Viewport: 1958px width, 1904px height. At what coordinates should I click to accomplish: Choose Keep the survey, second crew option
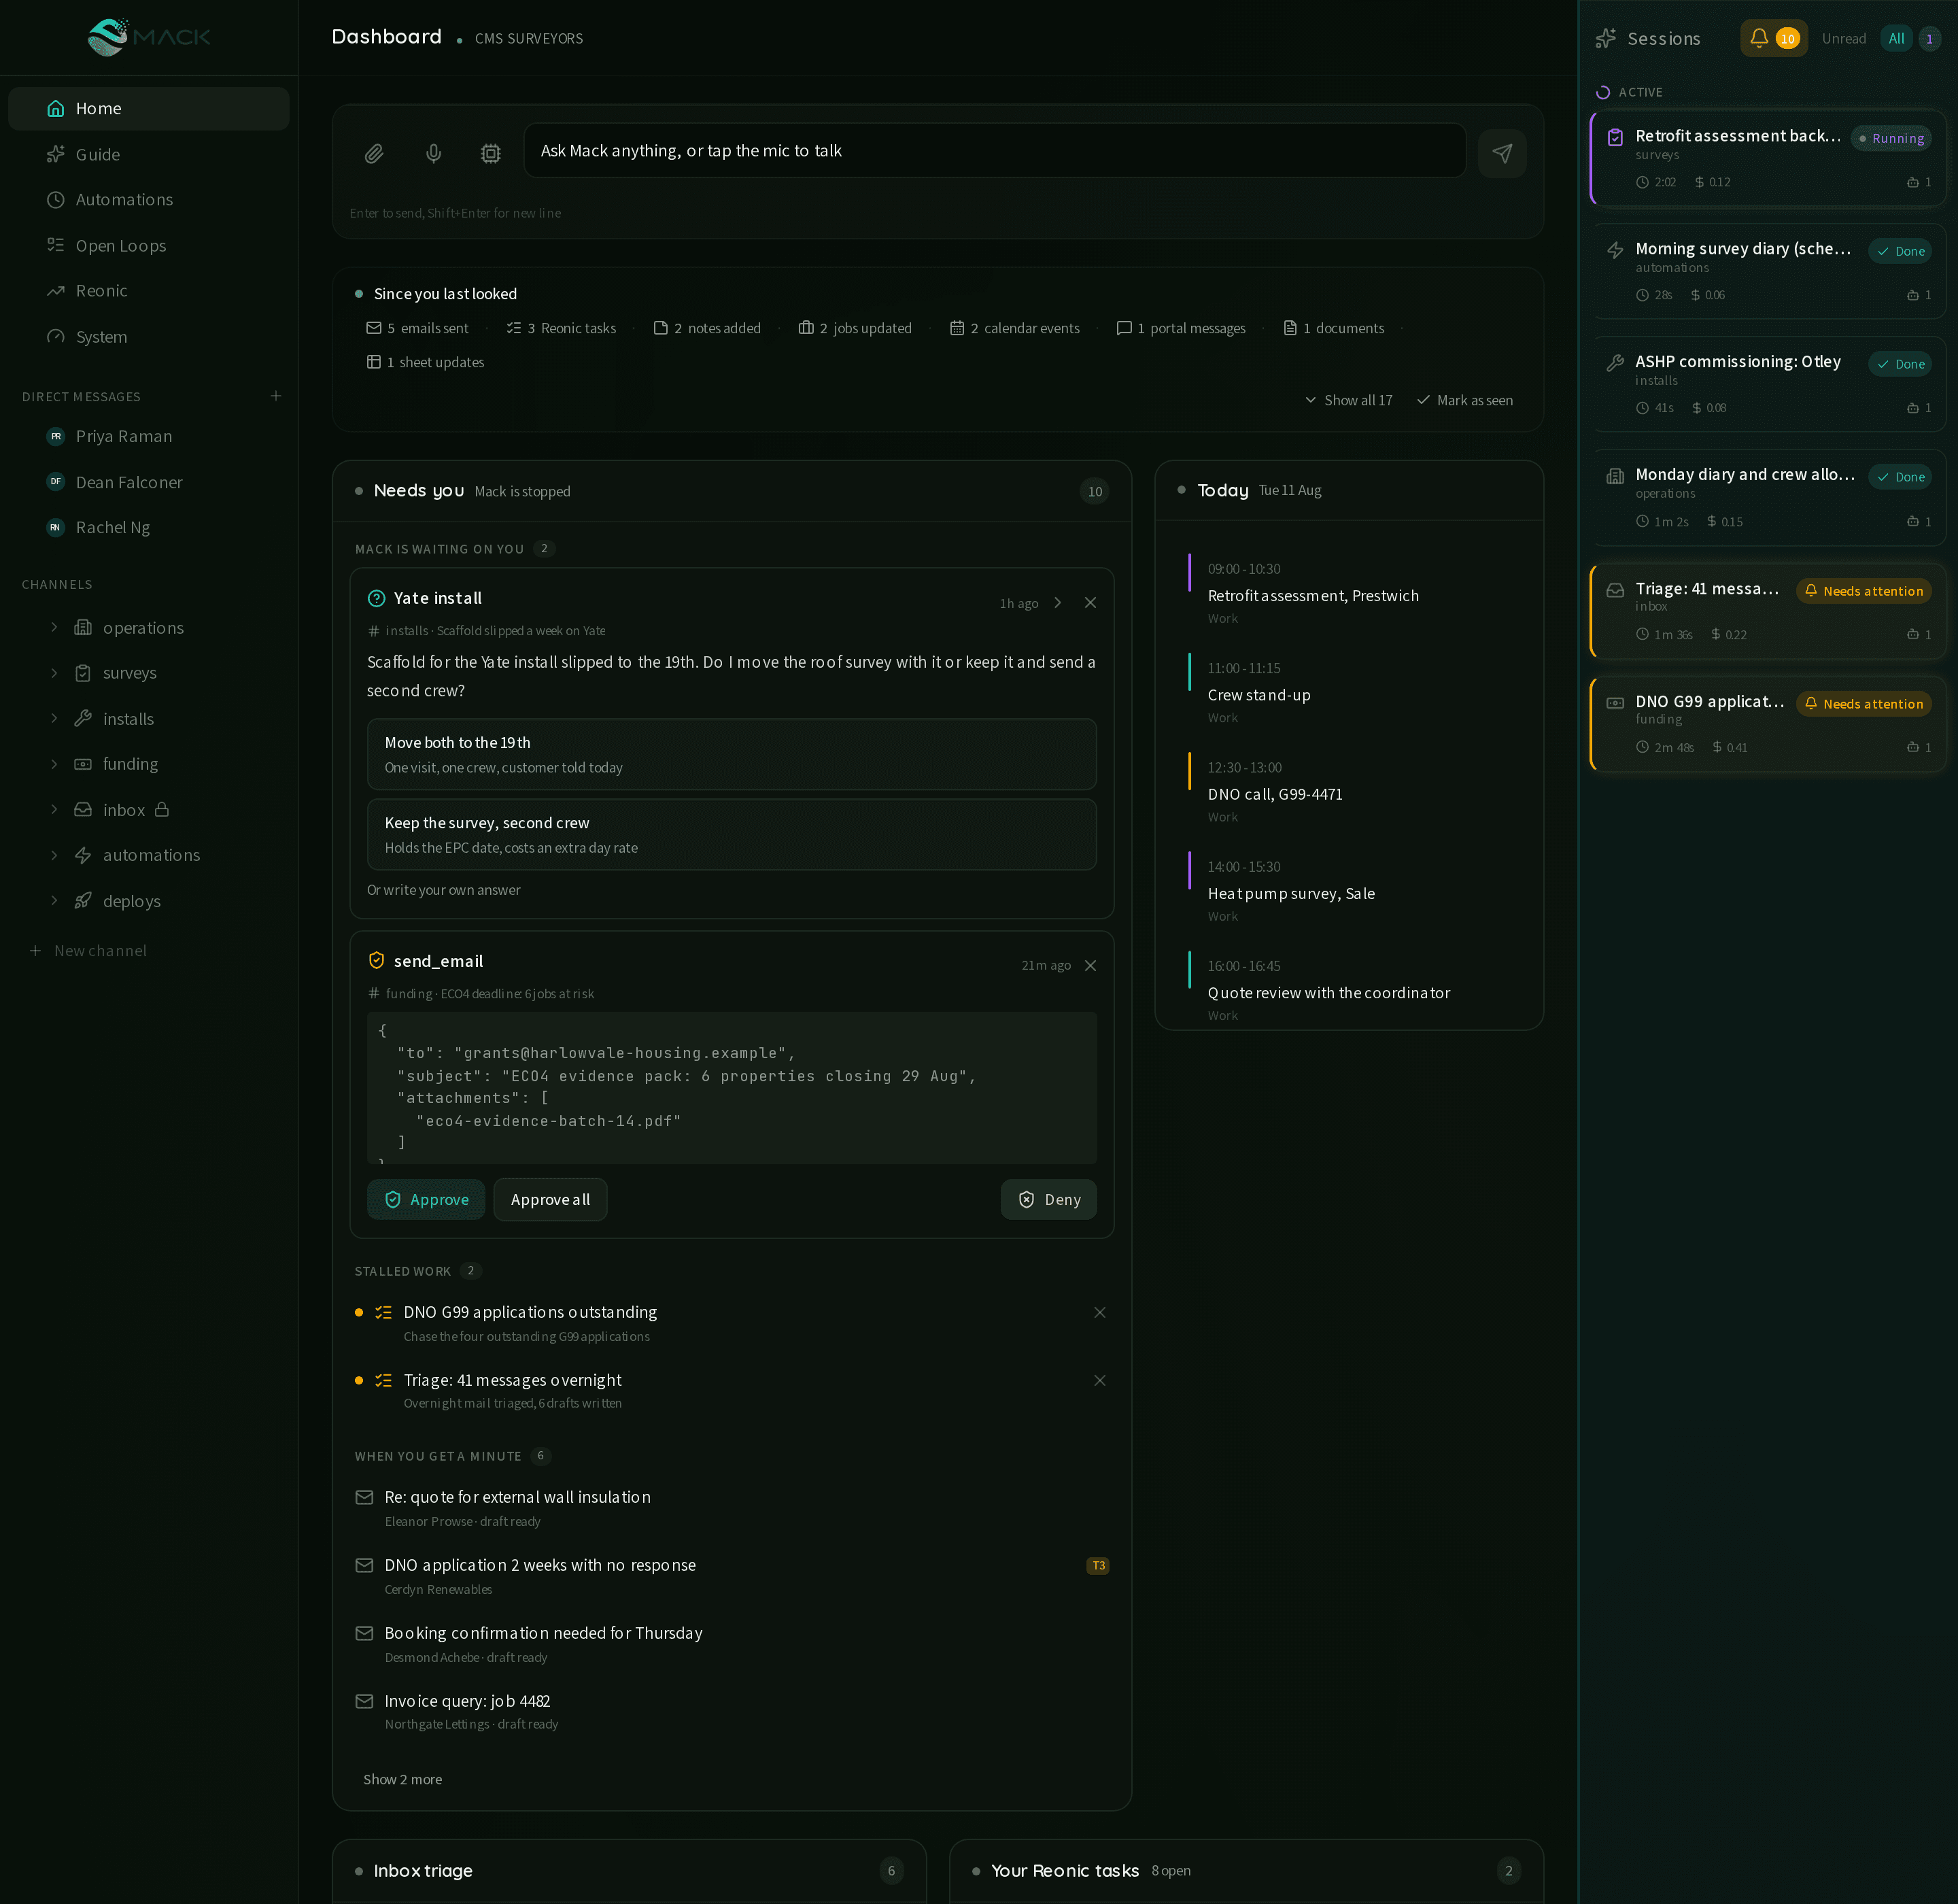pos(731,834)
